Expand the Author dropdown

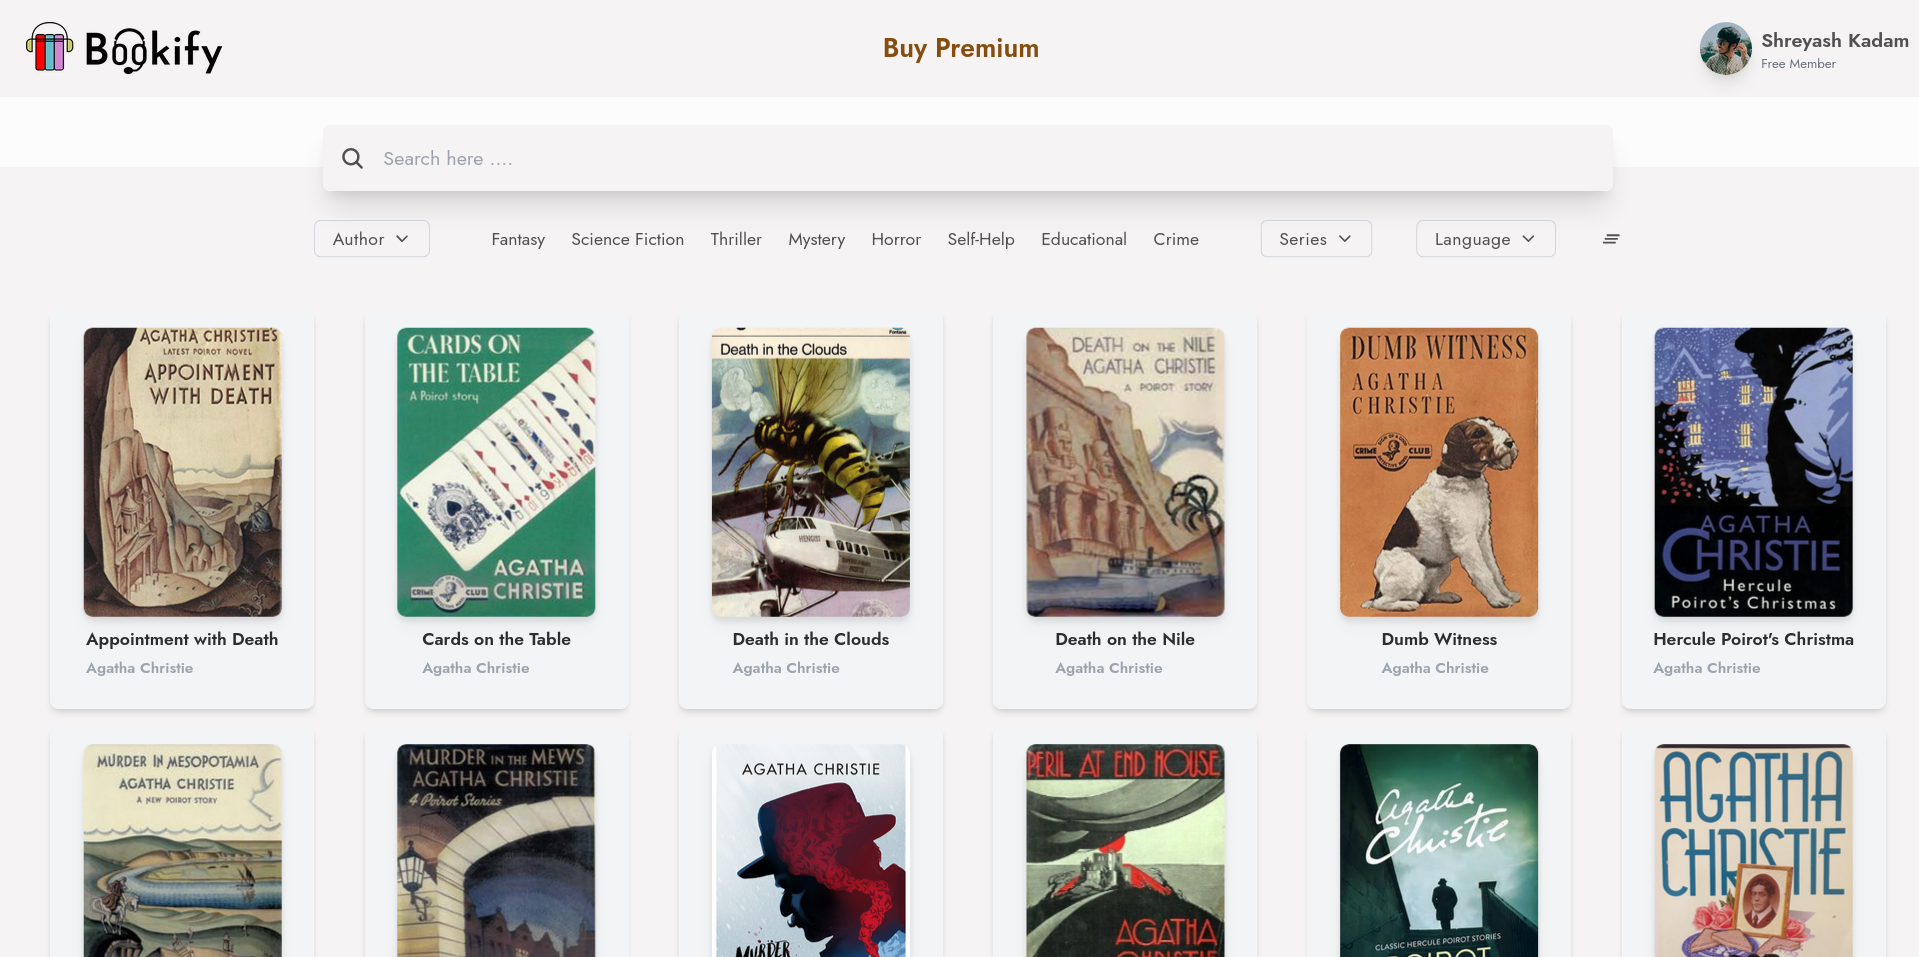click(372, 239)
